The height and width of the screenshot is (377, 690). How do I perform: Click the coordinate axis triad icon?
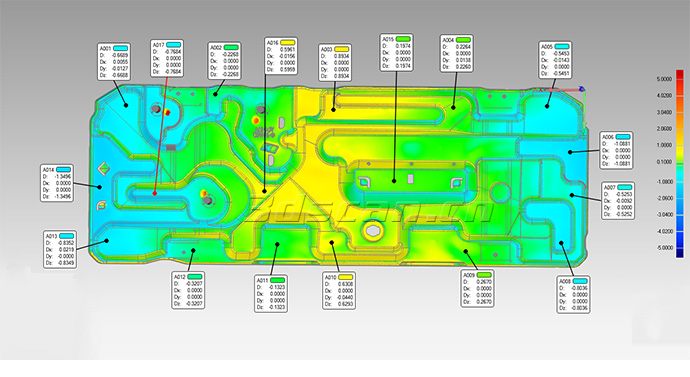[x=581, y=89]
